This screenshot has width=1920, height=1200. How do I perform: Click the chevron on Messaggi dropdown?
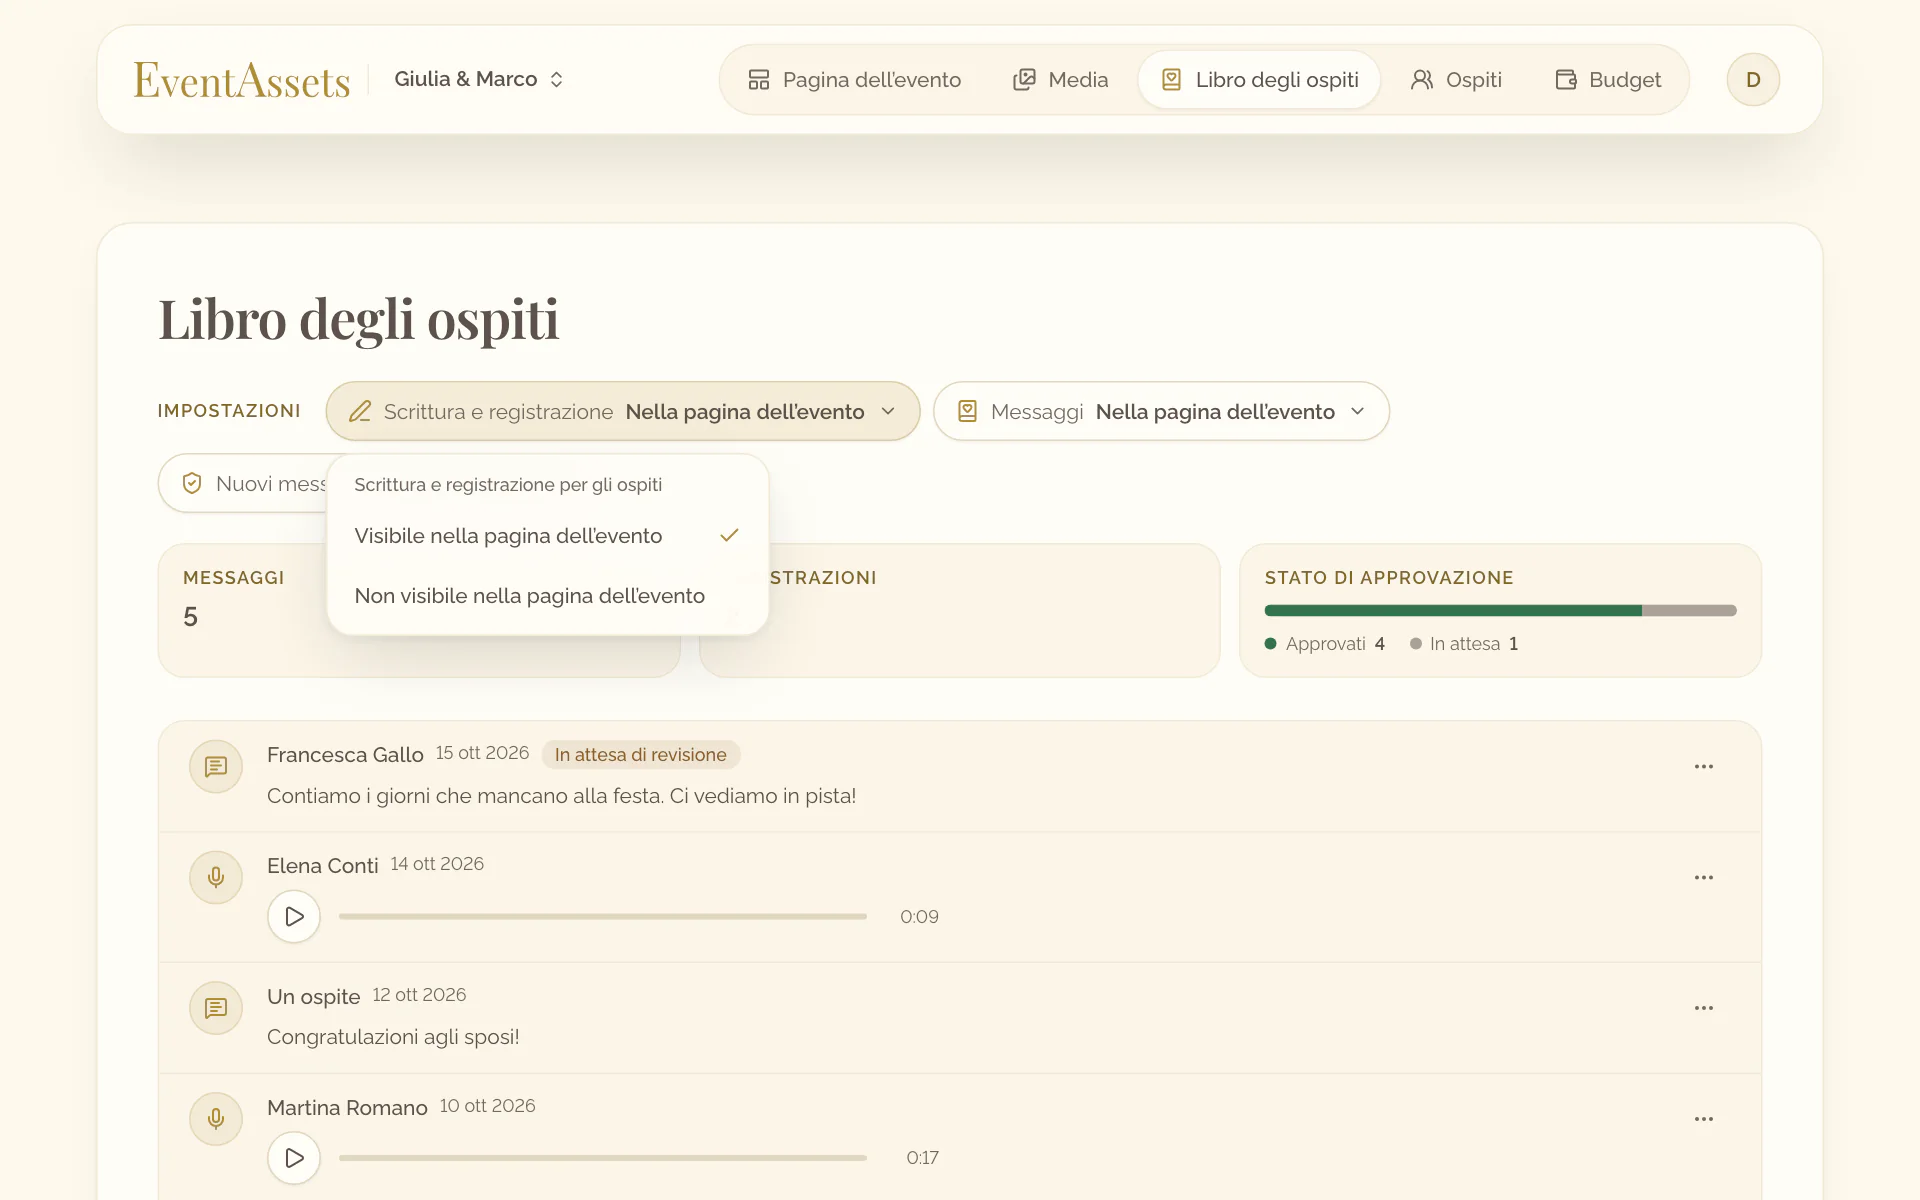click(1358, 412)
